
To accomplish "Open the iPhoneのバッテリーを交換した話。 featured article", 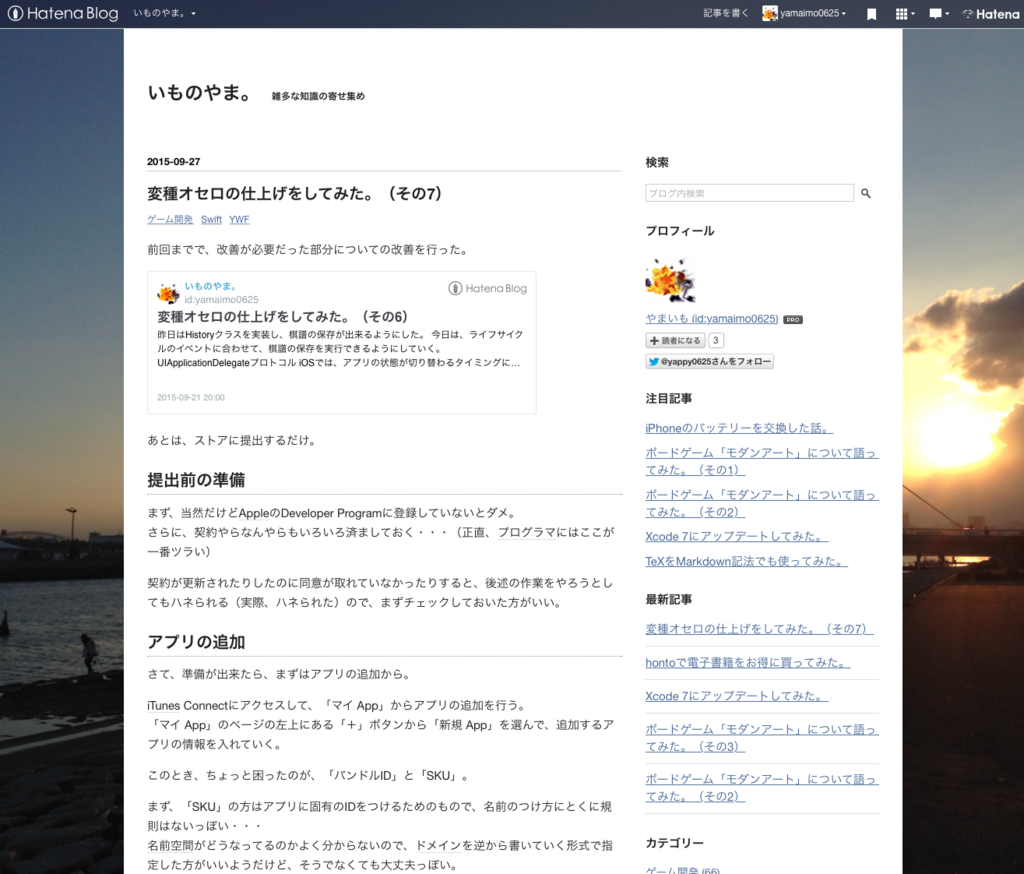I will 738,427.
